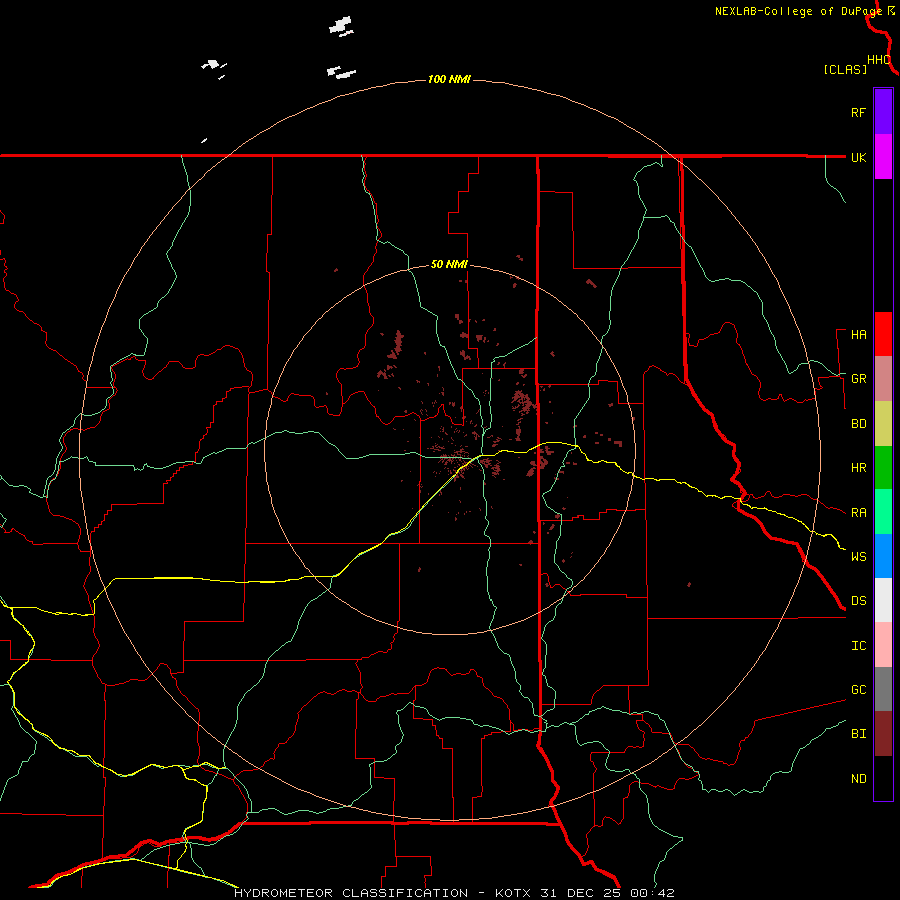Click the white DS legend swatch
The image size is (900, 900).
coord(883,600)
